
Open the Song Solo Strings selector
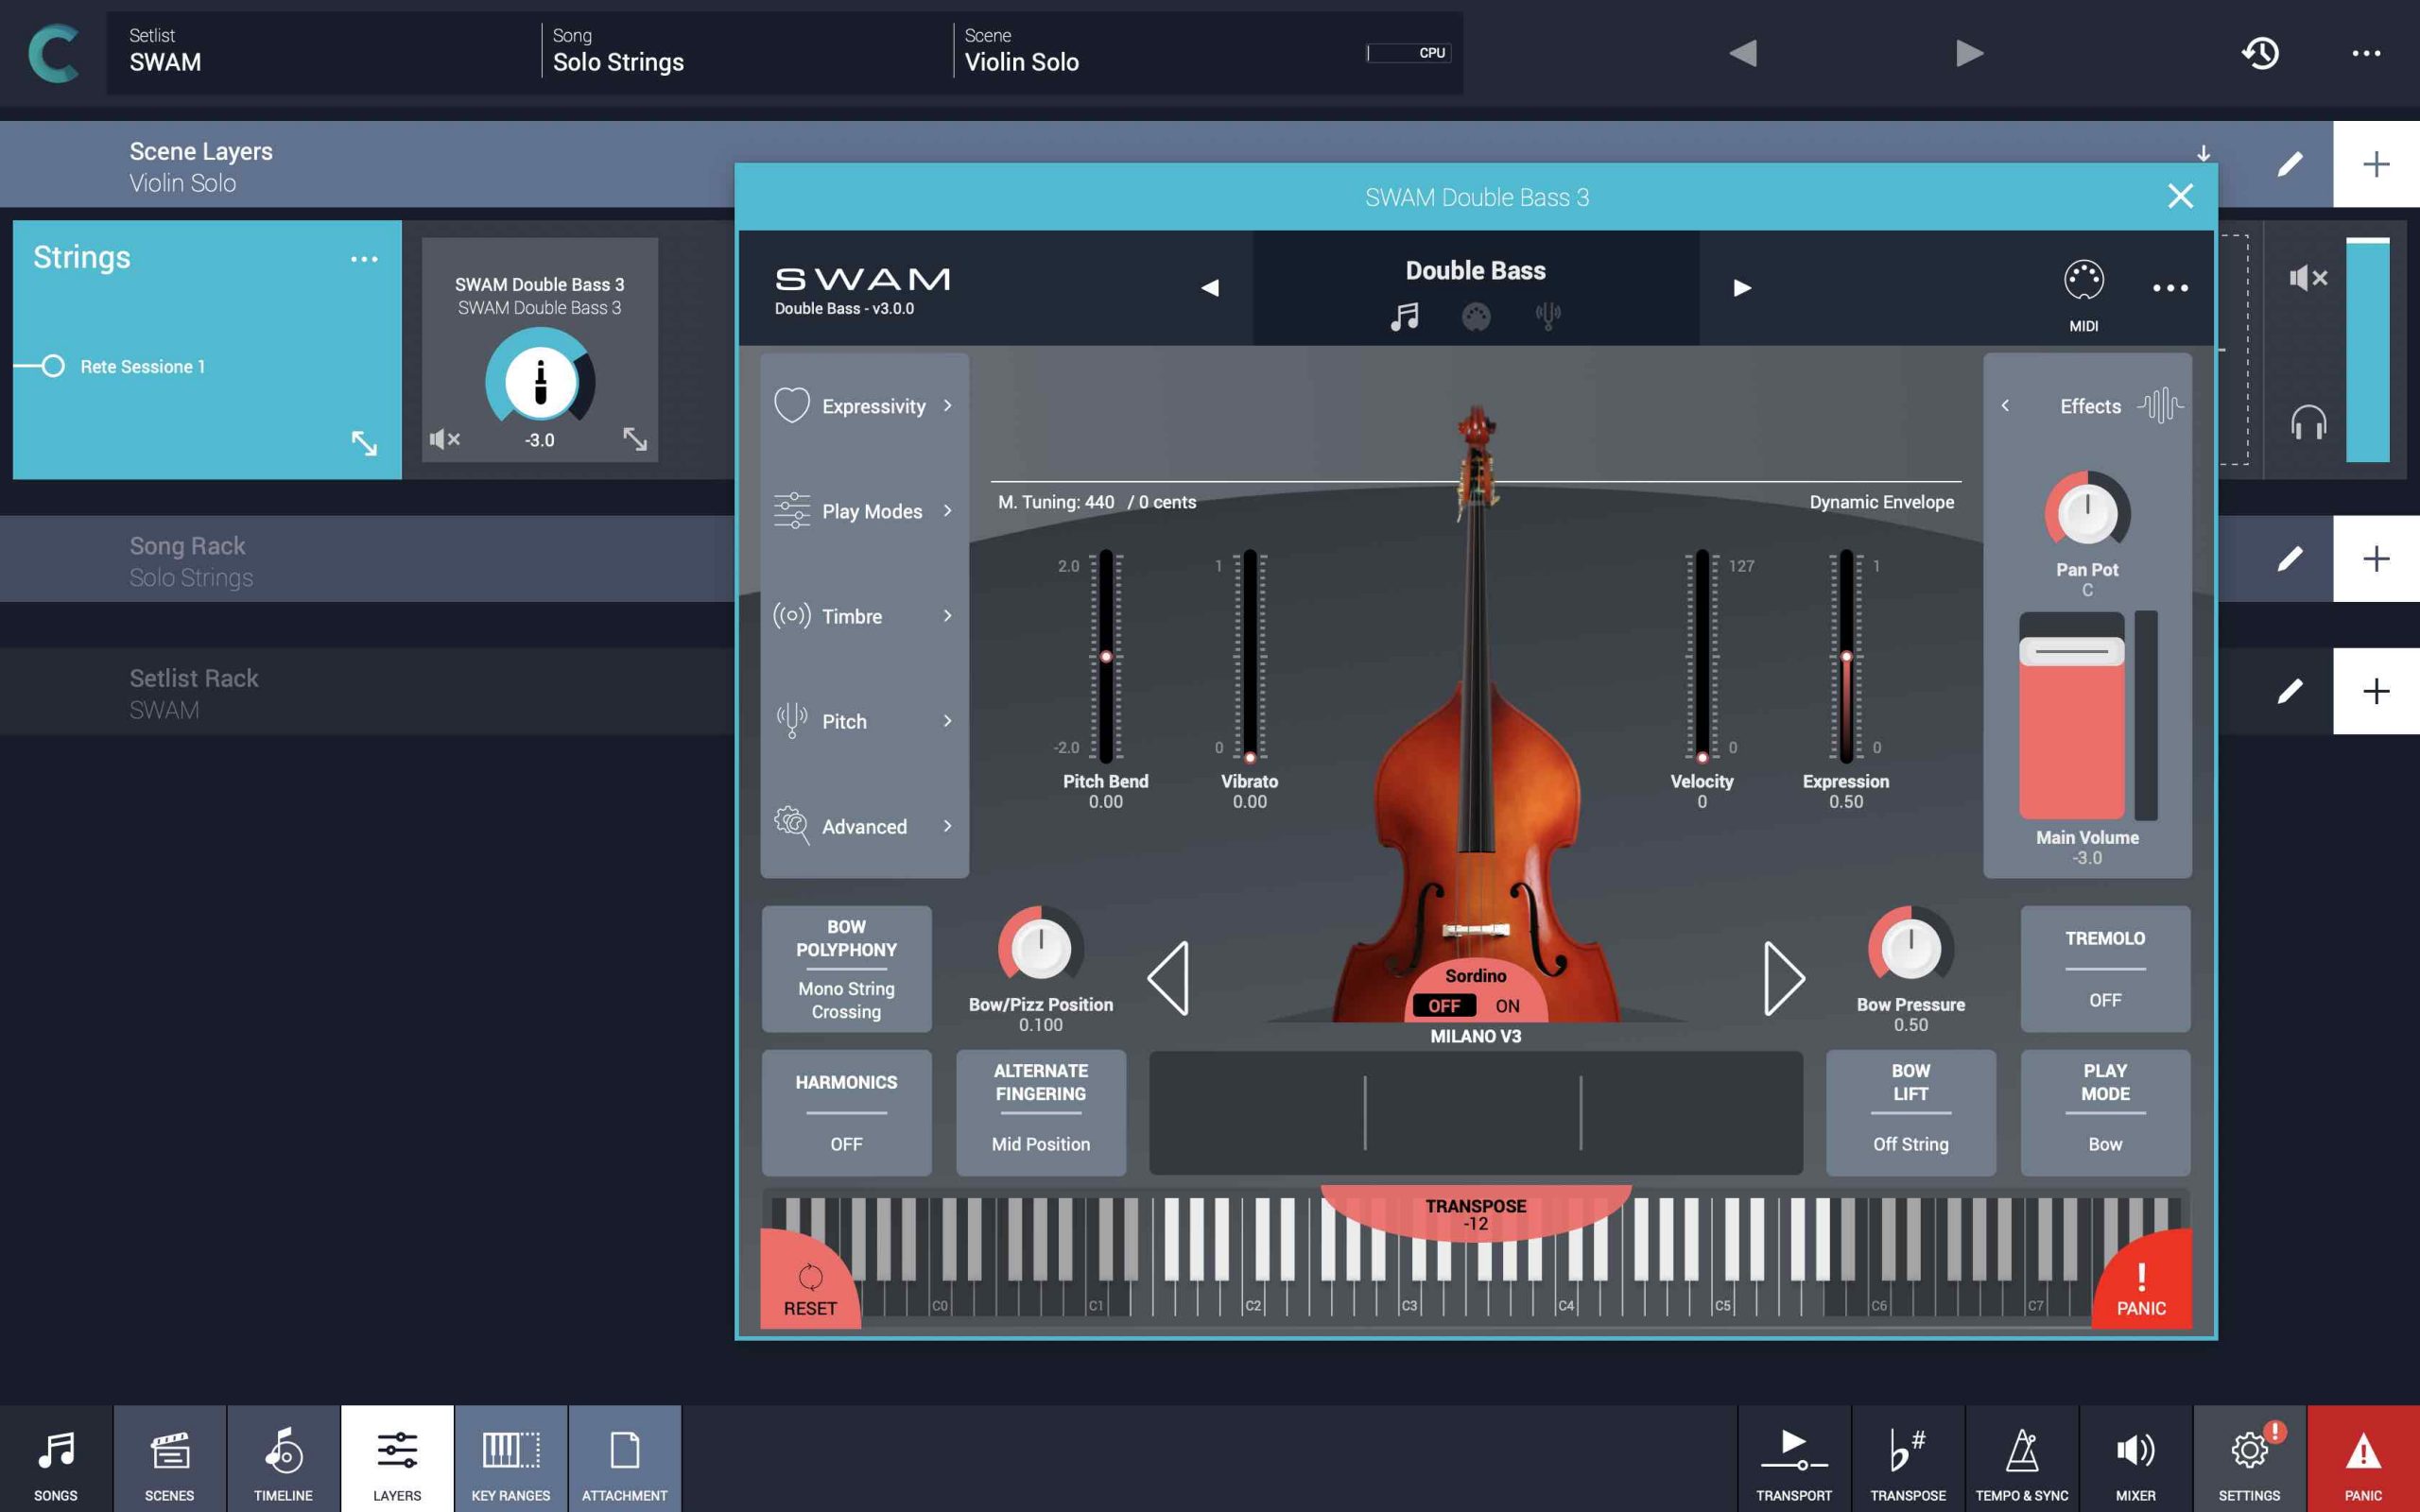[x=746, y=53]
